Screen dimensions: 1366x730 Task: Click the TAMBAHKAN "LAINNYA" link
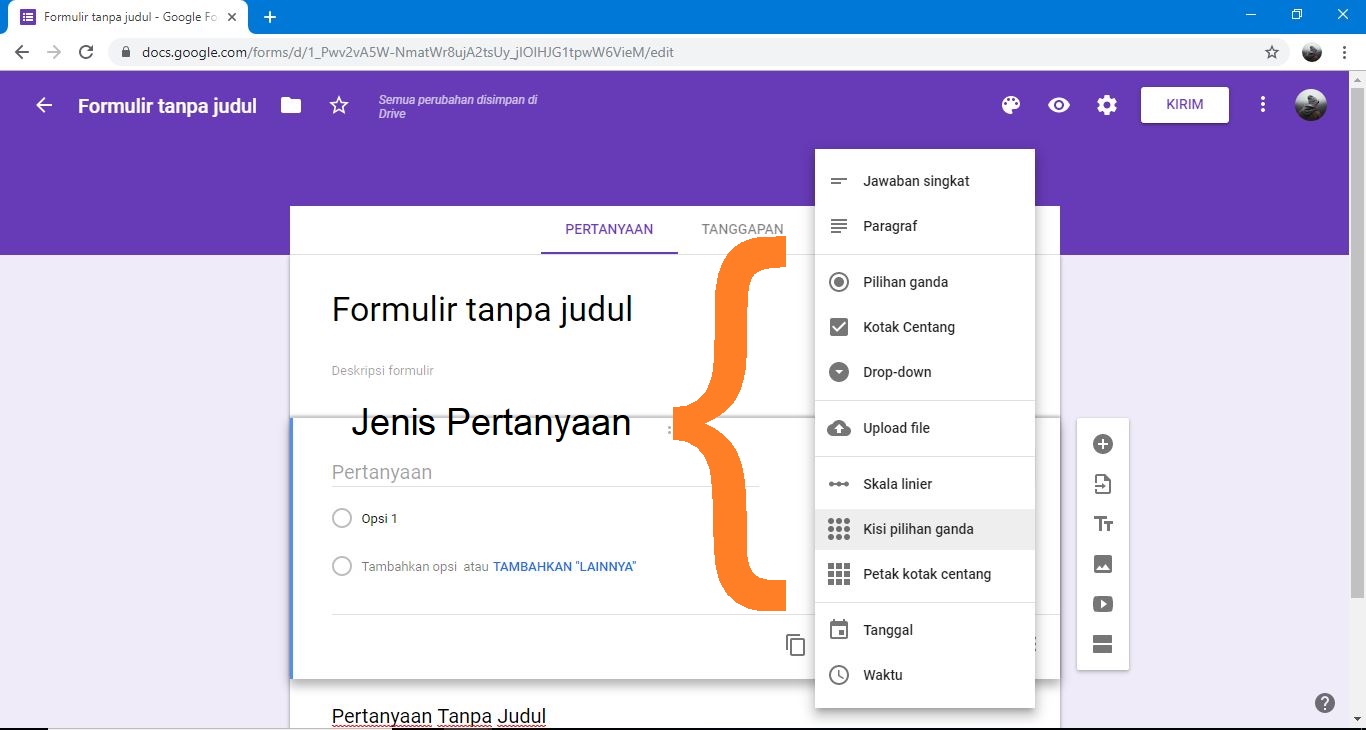[565, 565]
